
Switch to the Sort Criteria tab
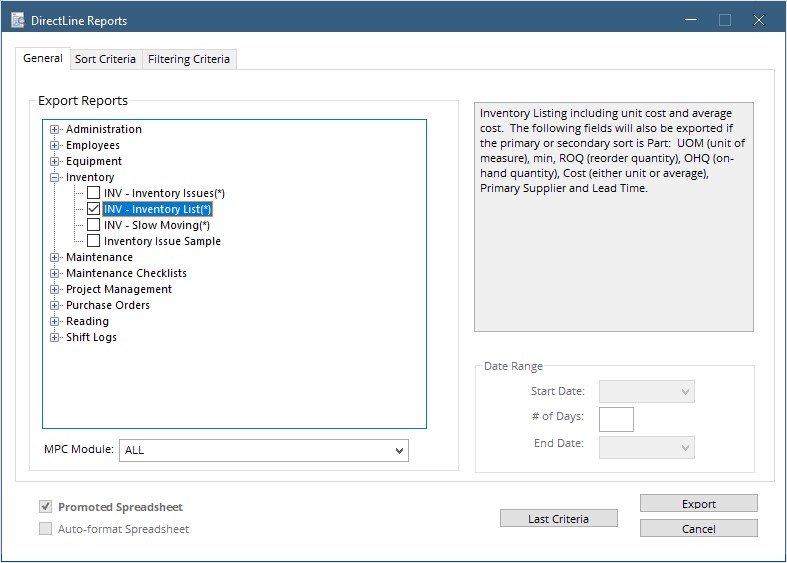click(x=105, y=59)
